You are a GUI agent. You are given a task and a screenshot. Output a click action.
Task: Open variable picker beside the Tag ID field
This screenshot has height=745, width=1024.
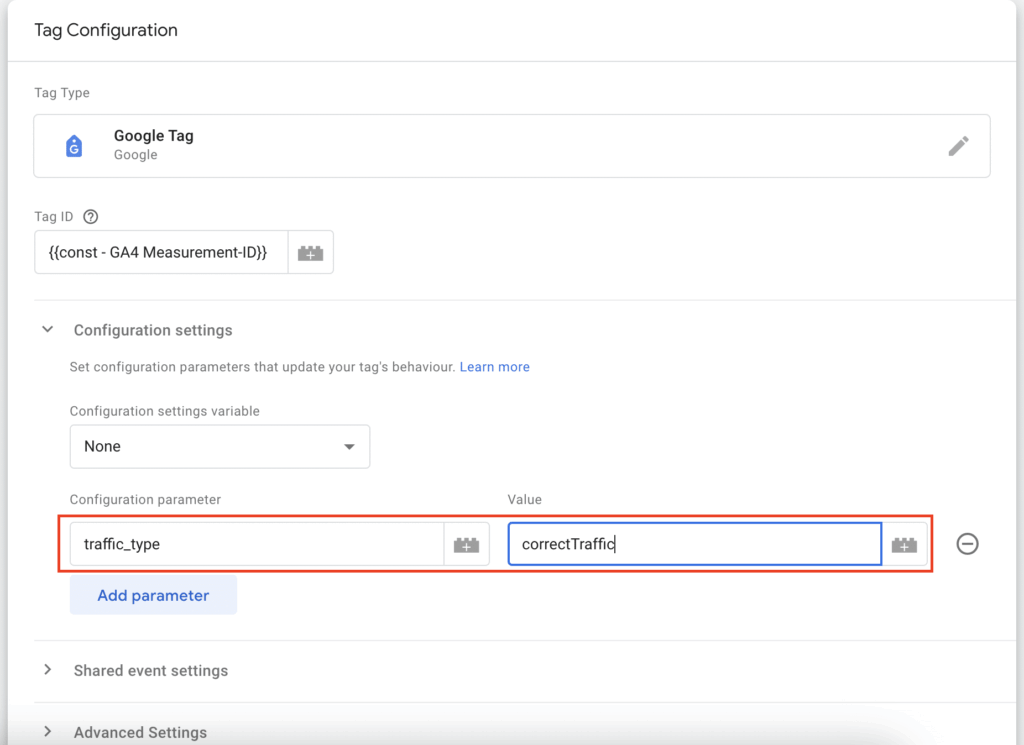pyautogui.click(x=310, y=252)
